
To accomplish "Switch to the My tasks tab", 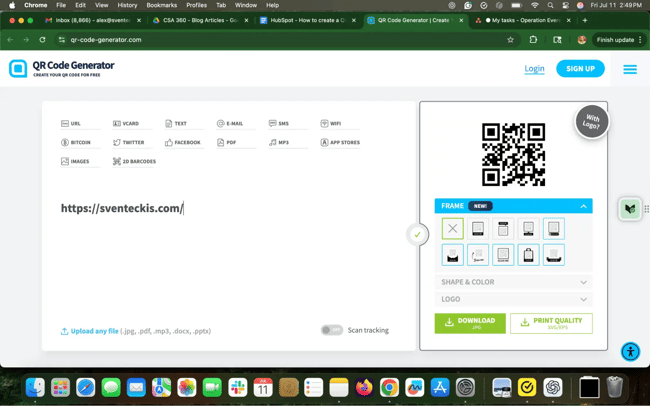I will (523, 20).
